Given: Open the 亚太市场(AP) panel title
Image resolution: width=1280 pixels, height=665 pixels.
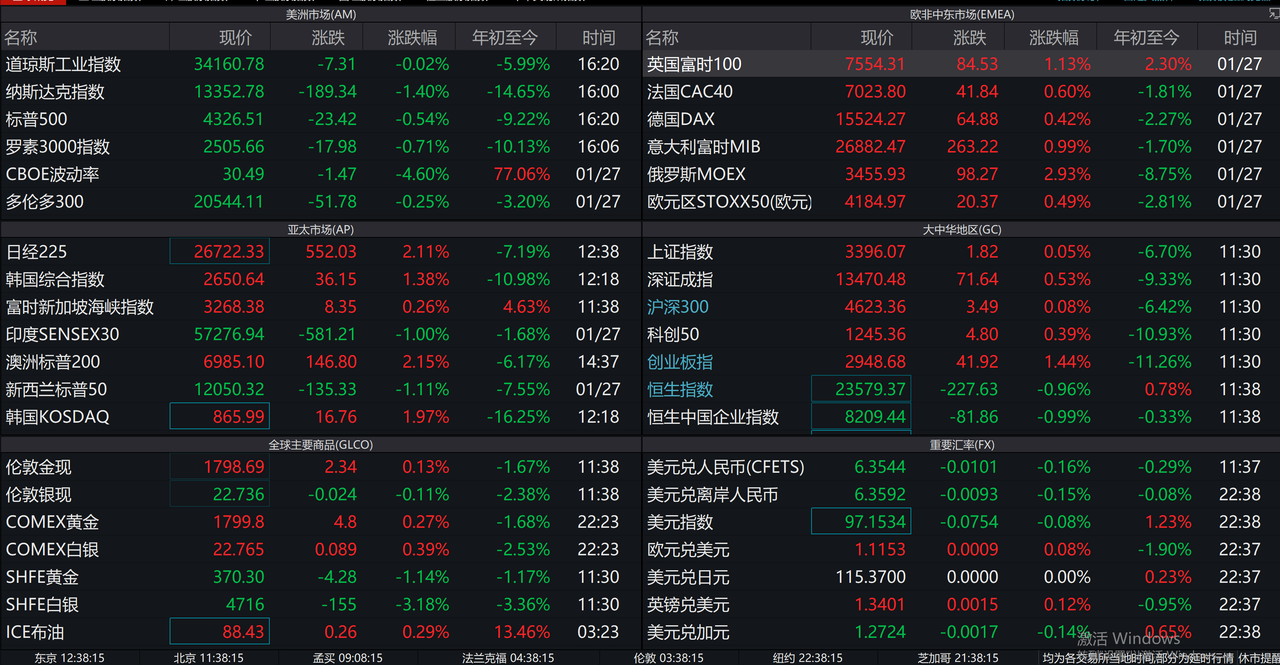Looking at the screenshot, I should click(321, 229).
